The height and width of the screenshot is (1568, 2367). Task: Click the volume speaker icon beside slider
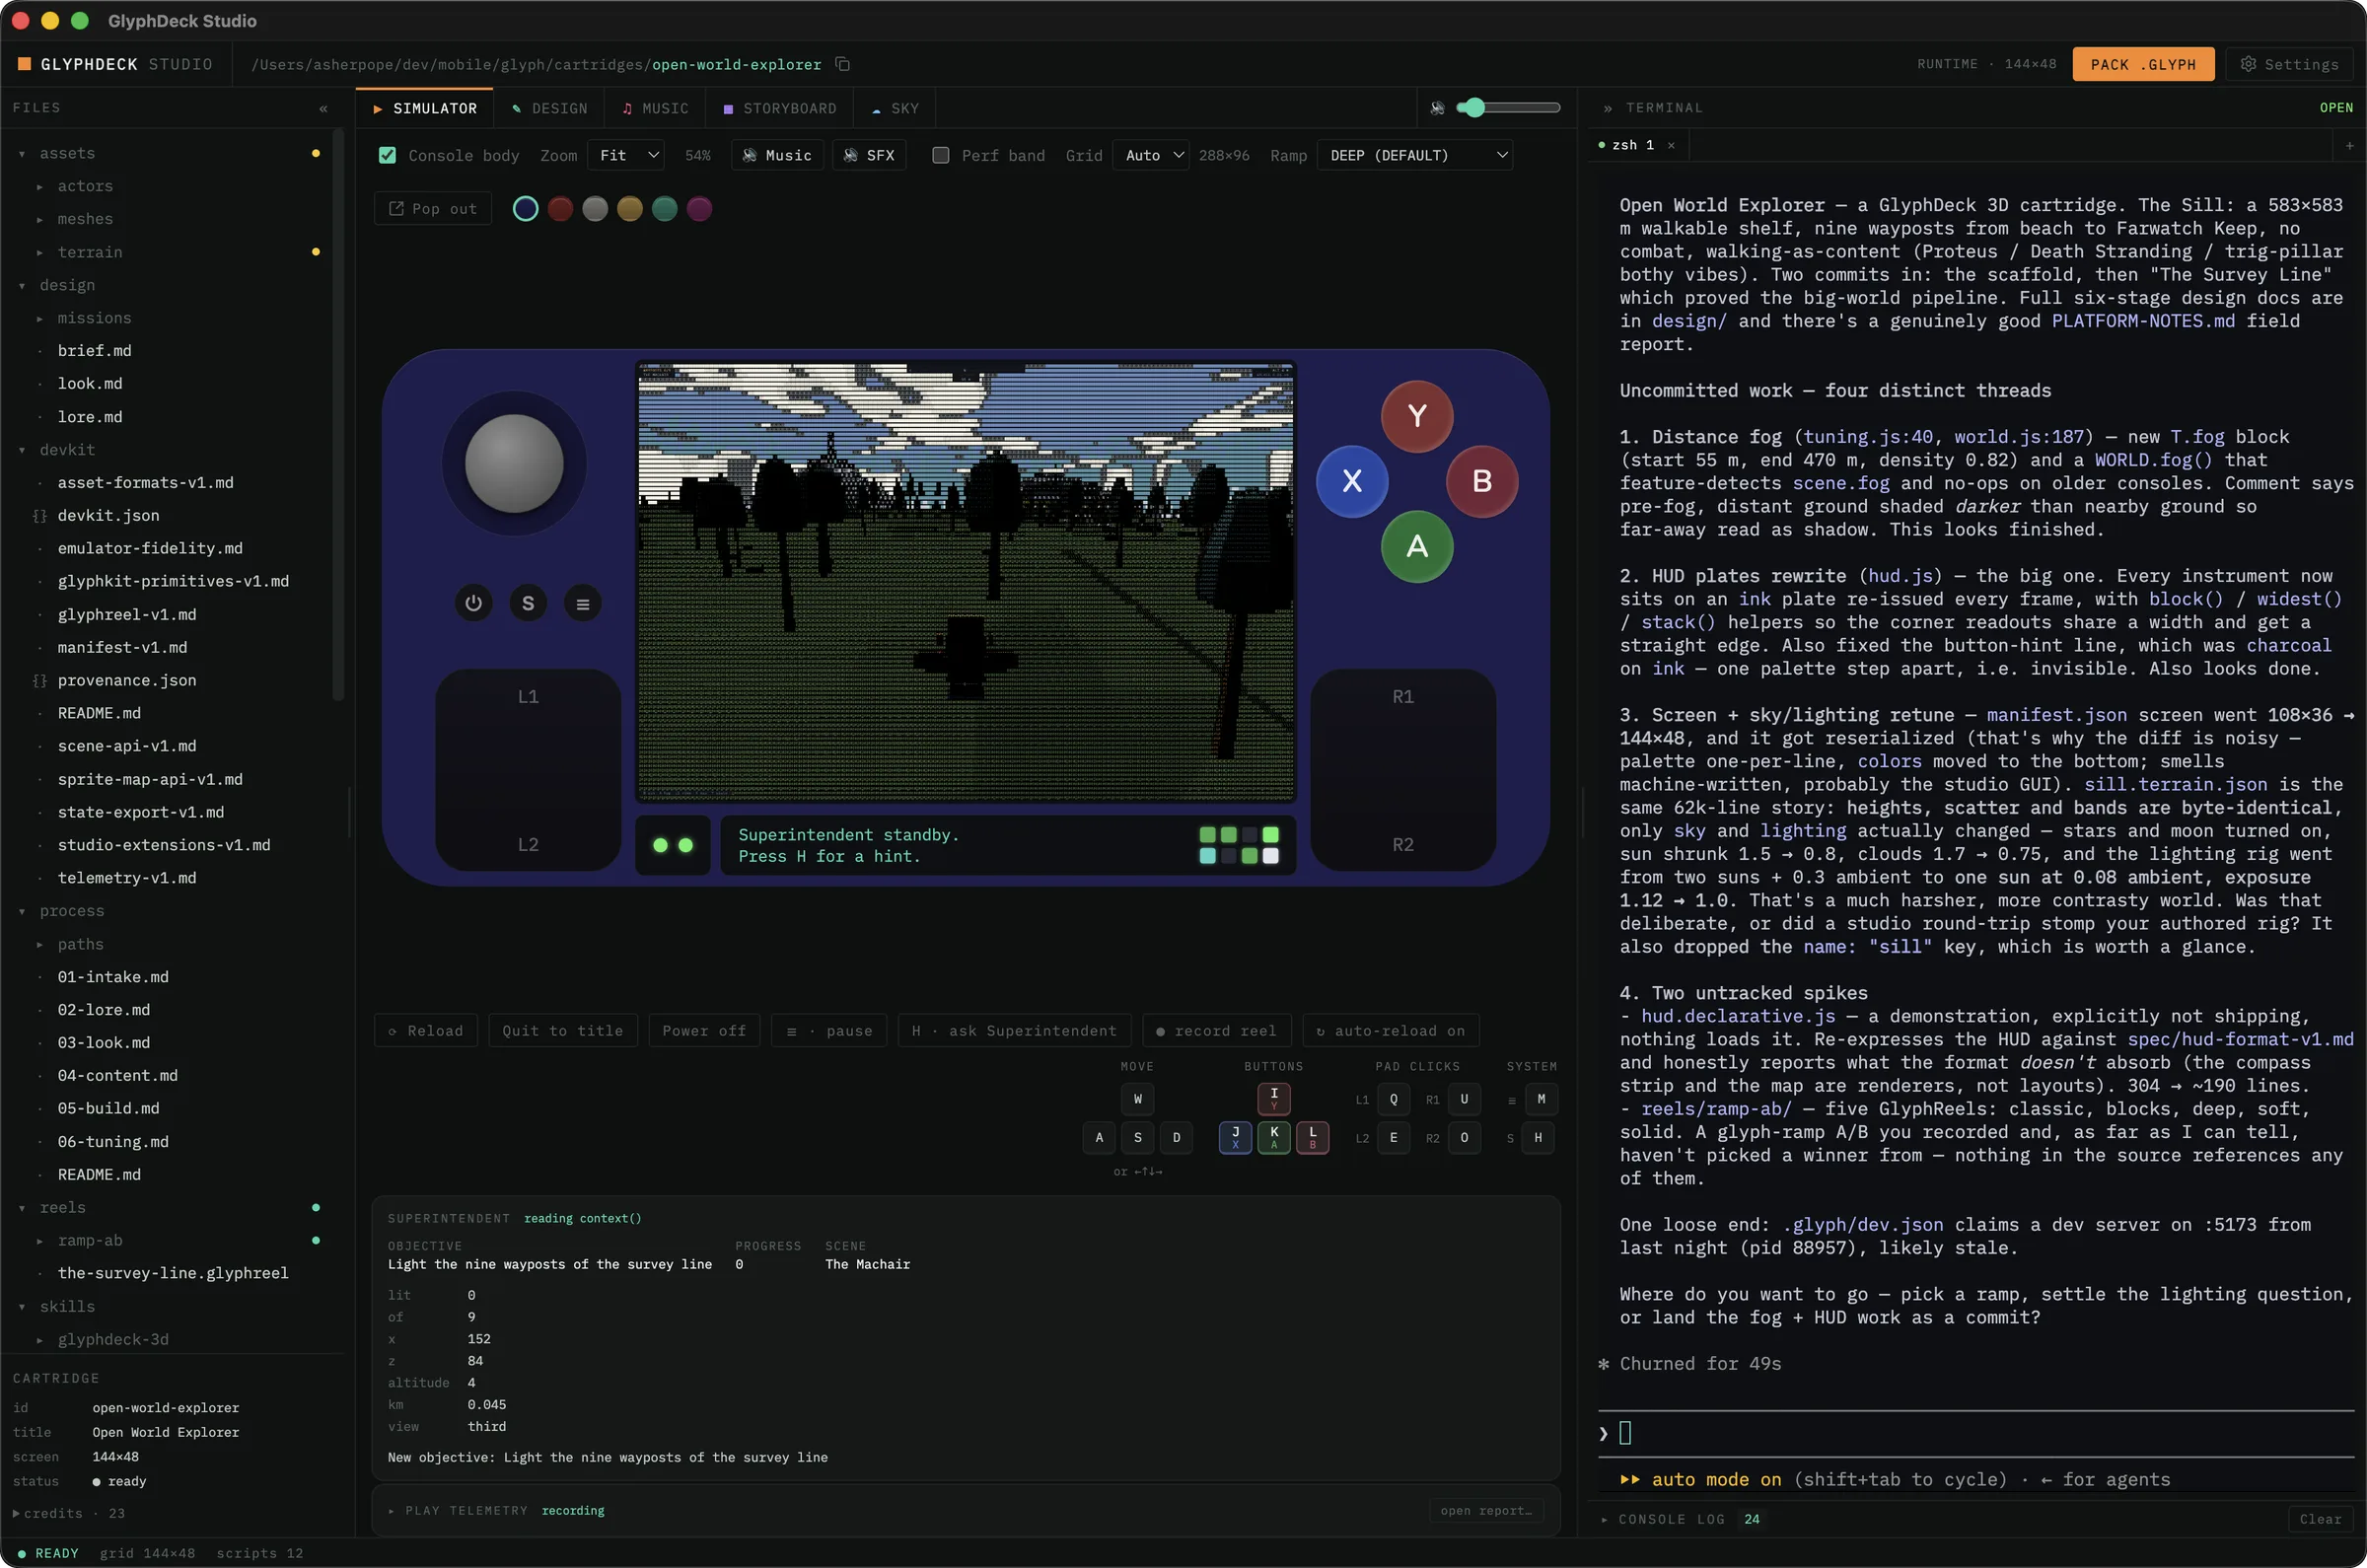pyautogui.click(x=1437, y=108)
